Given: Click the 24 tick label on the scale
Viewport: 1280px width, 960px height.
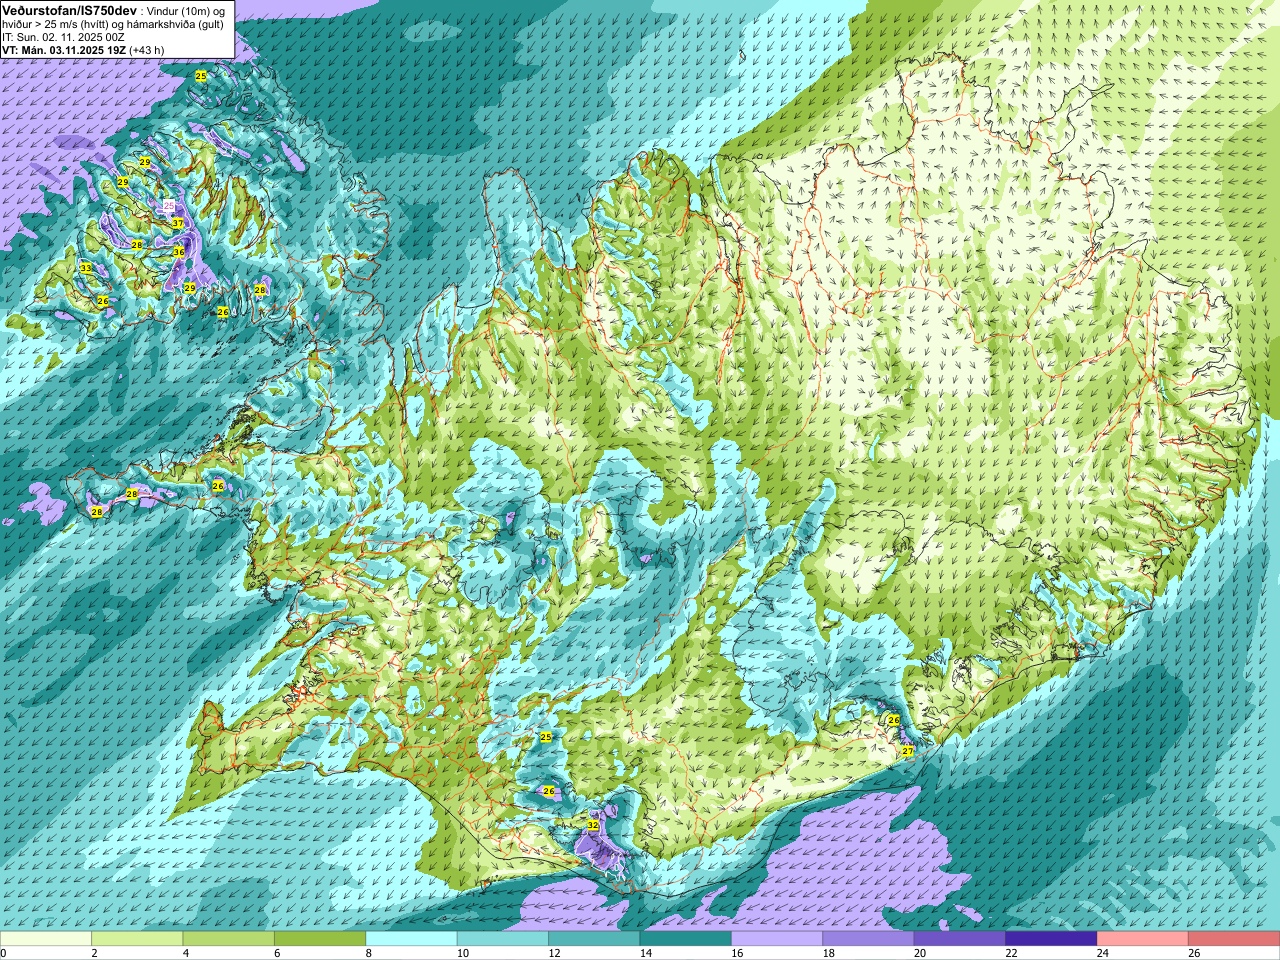Looking at the screenshot, I should (x=1103, y=953).
